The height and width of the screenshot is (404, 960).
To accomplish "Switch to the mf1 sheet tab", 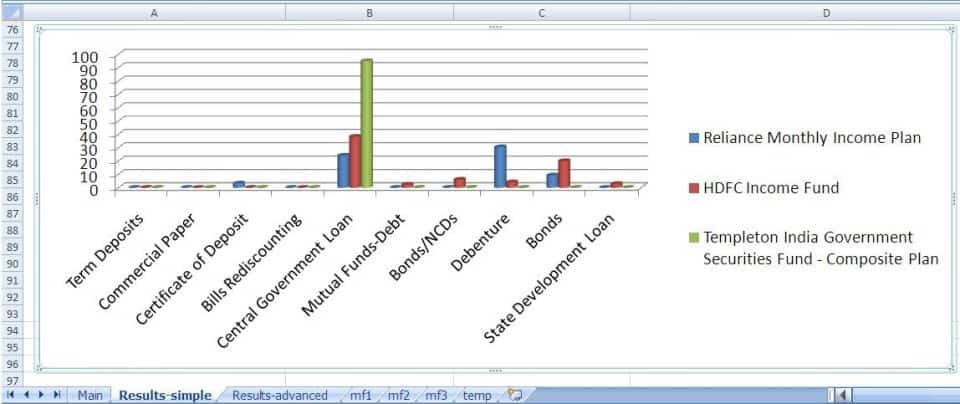I will 361,395.
